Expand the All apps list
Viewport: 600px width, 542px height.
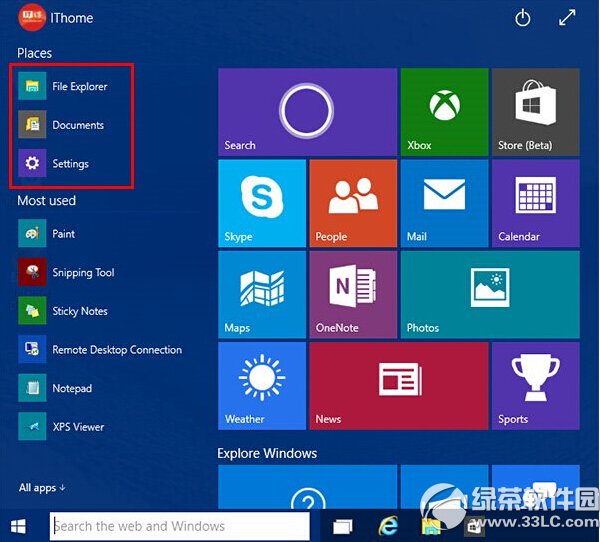pos(42,488)
